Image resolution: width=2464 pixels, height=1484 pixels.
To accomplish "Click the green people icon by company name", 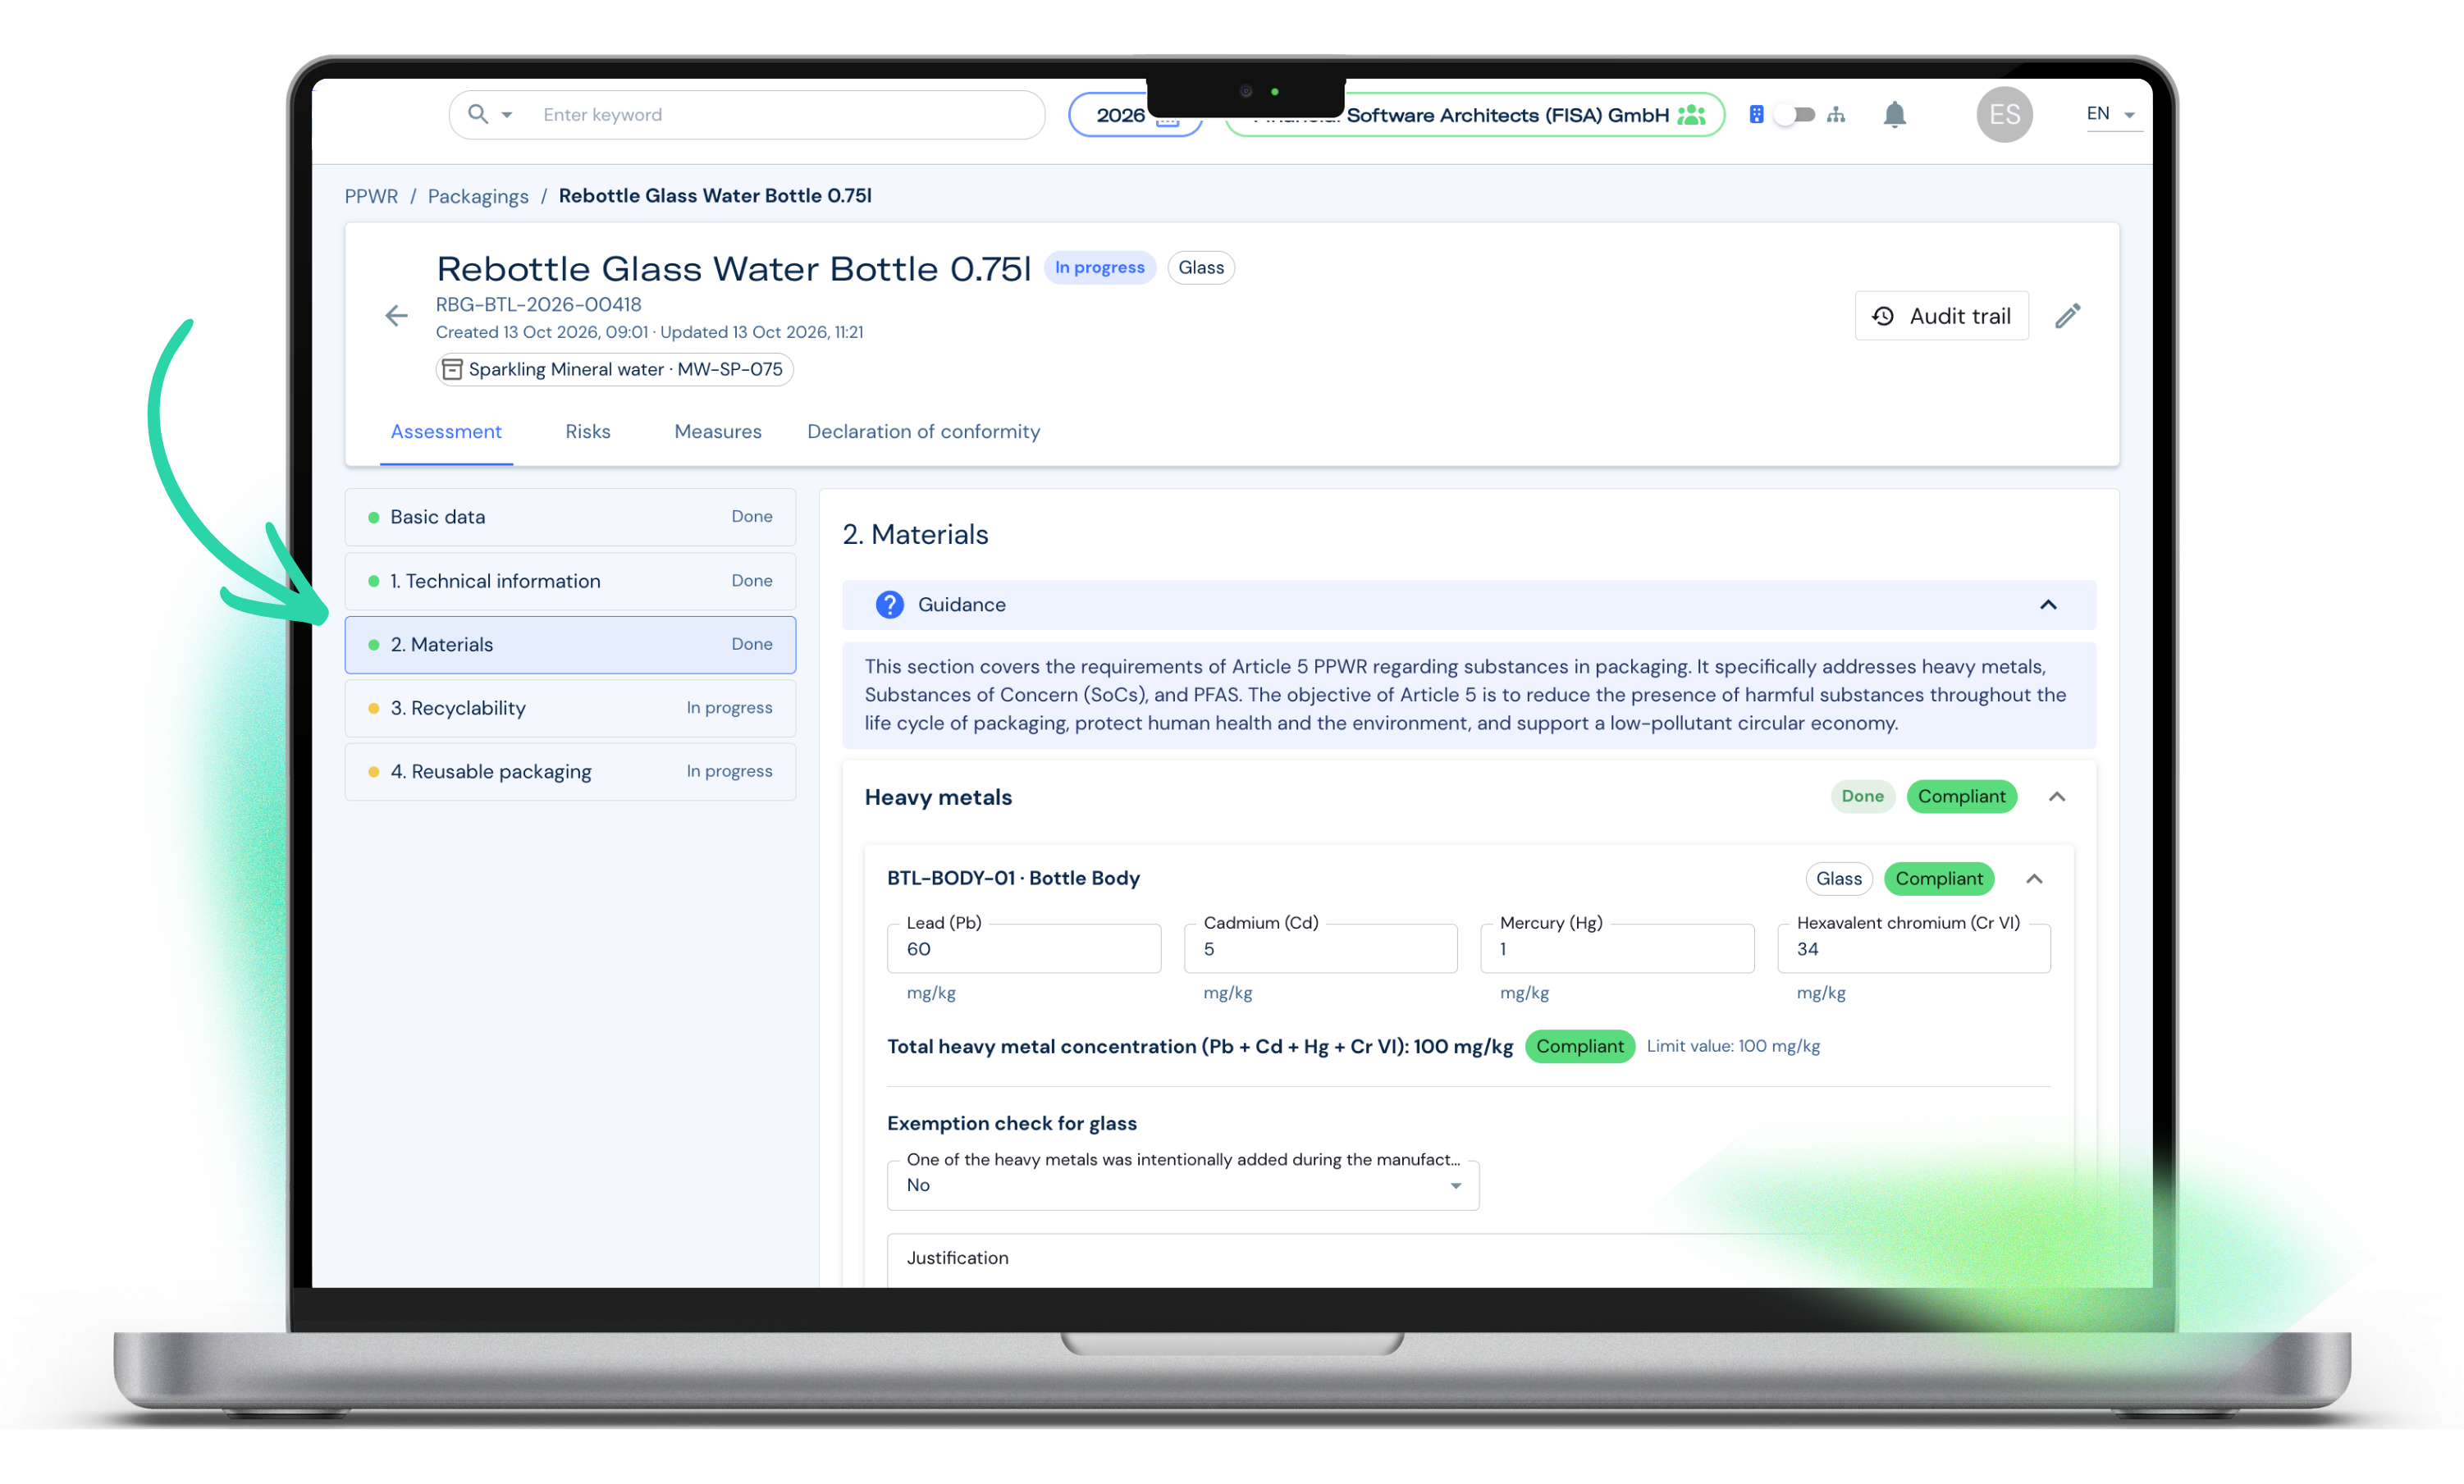I will coord(1691,115).
